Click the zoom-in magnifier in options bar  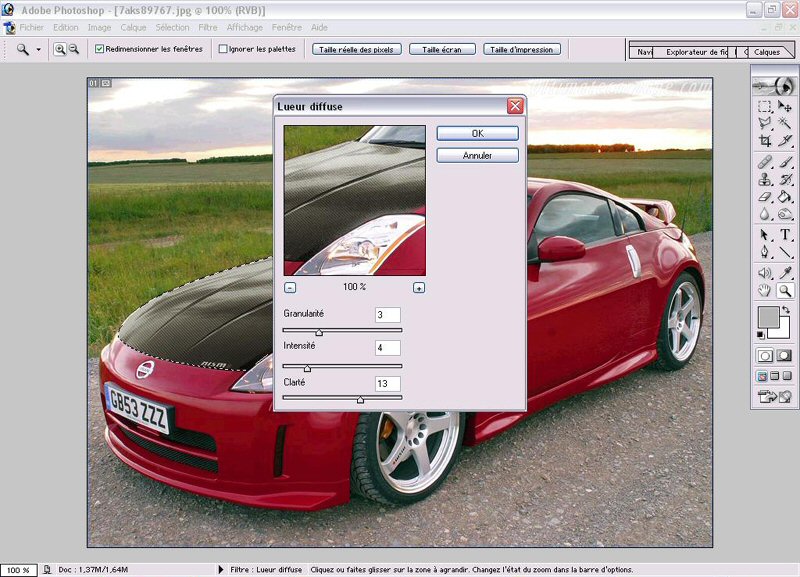click(x=60, y=49)
